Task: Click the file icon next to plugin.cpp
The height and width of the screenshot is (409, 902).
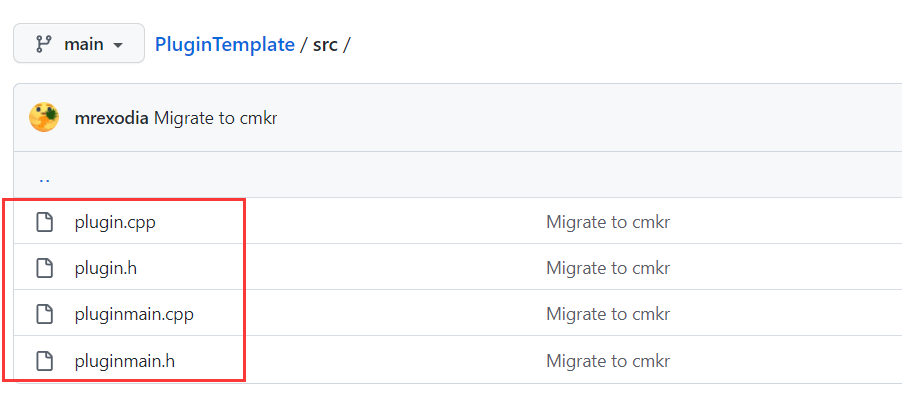Action: 44,221
